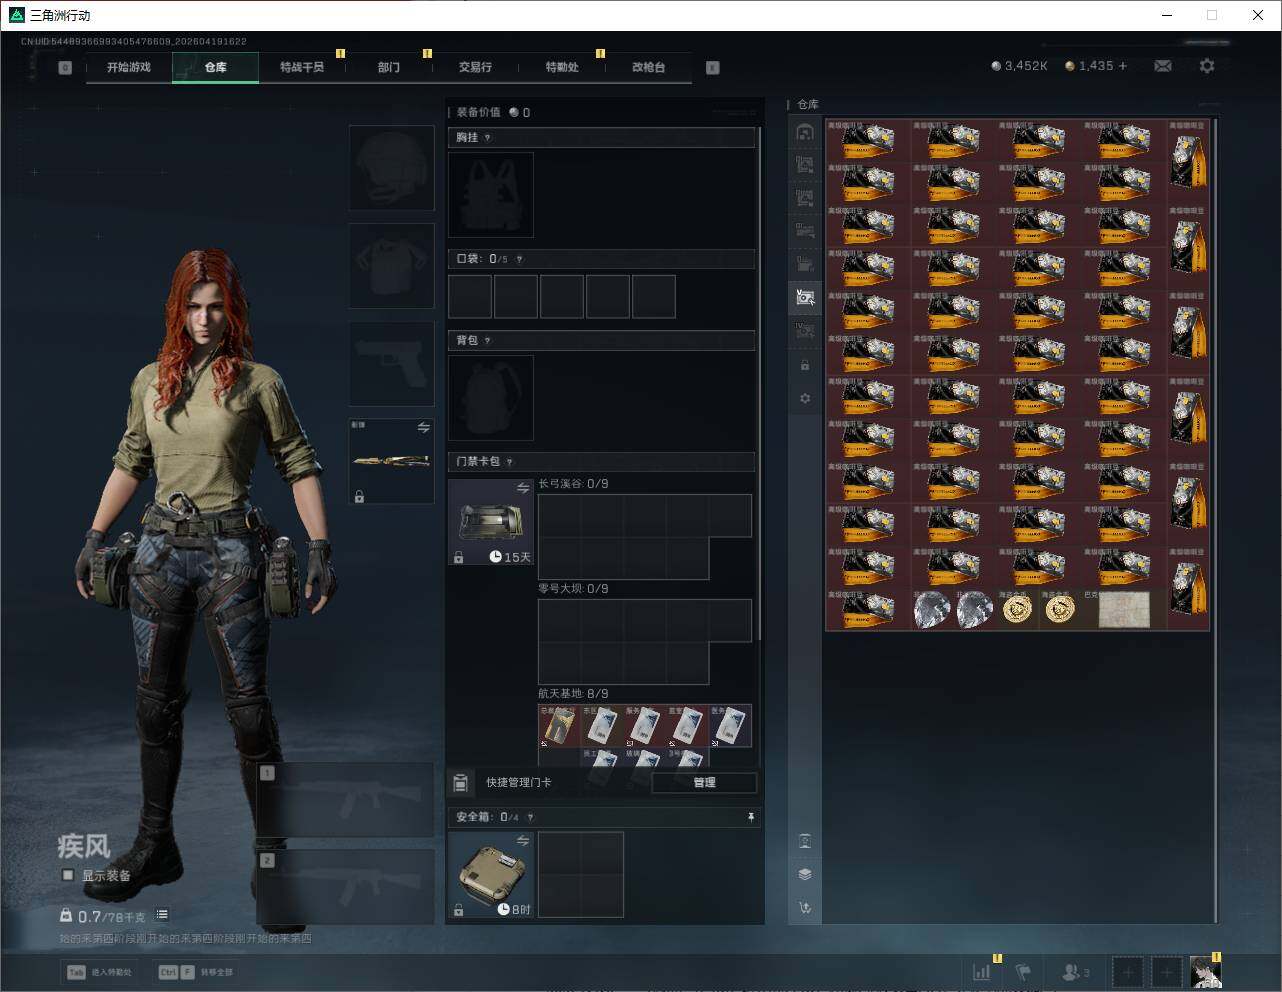The width and height of the screenshot is (1282, 992).
Task: Open the 特勤处 tab
Action: (x=562, y=67)
